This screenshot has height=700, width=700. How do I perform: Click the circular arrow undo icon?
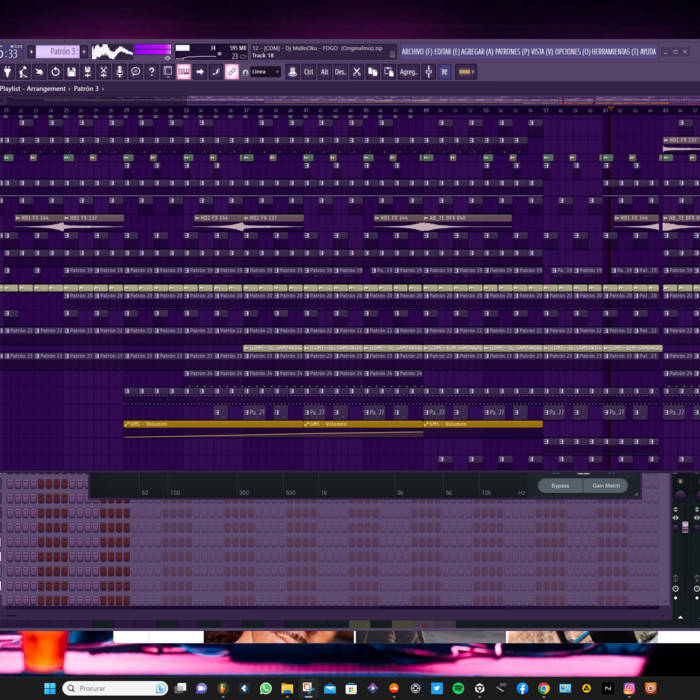tap(55, 72)
